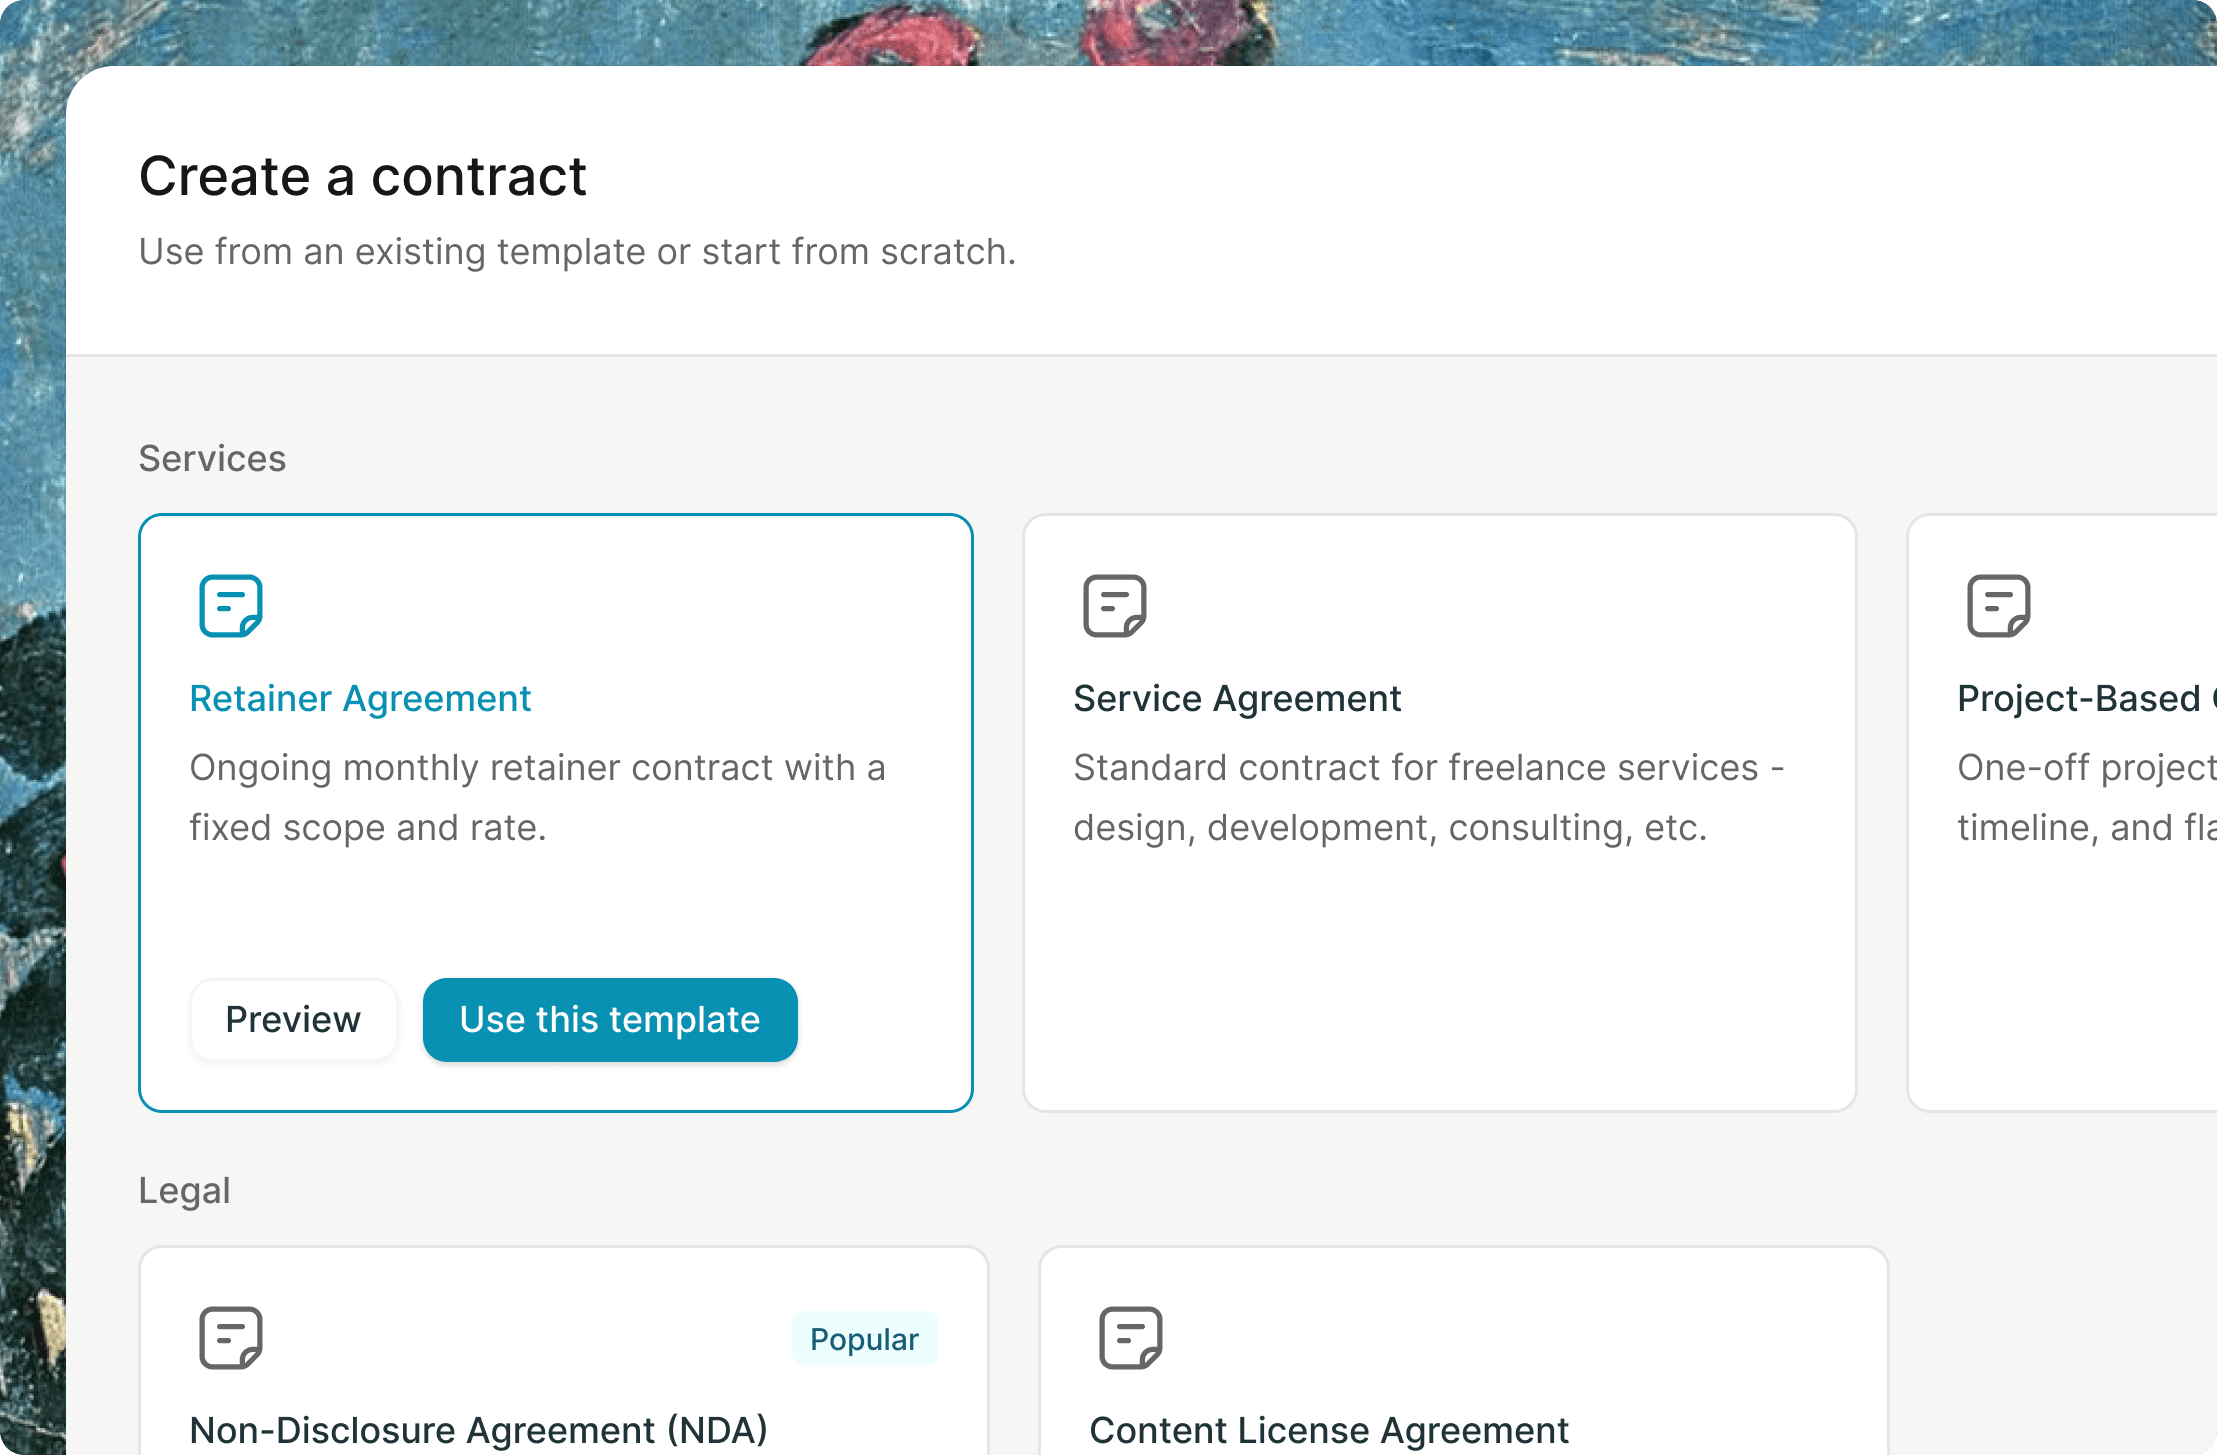Select the Retainer Agreement title
The height and width of the screenshot is (1455, 2217).
[x=360, y=699]
